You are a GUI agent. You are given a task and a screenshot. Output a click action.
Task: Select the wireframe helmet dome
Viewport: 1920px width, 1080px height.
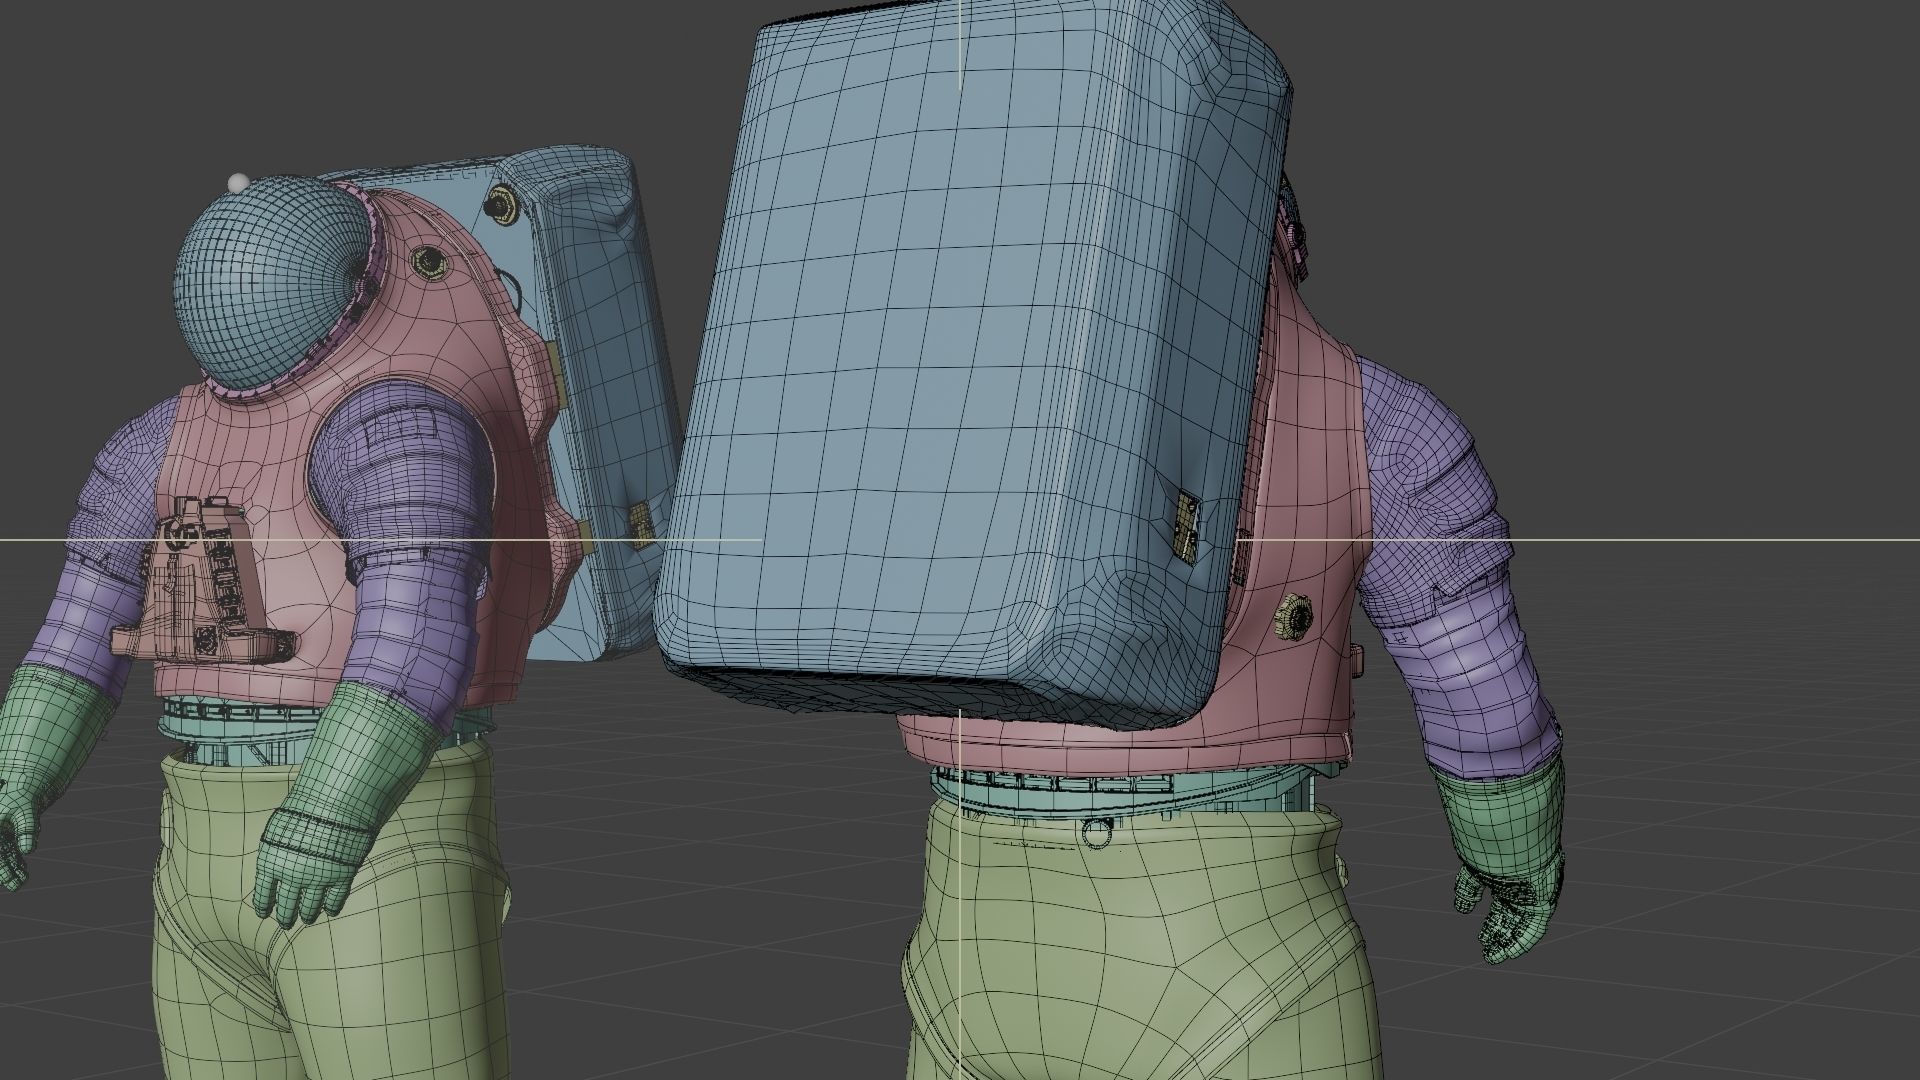coord(262,280)
